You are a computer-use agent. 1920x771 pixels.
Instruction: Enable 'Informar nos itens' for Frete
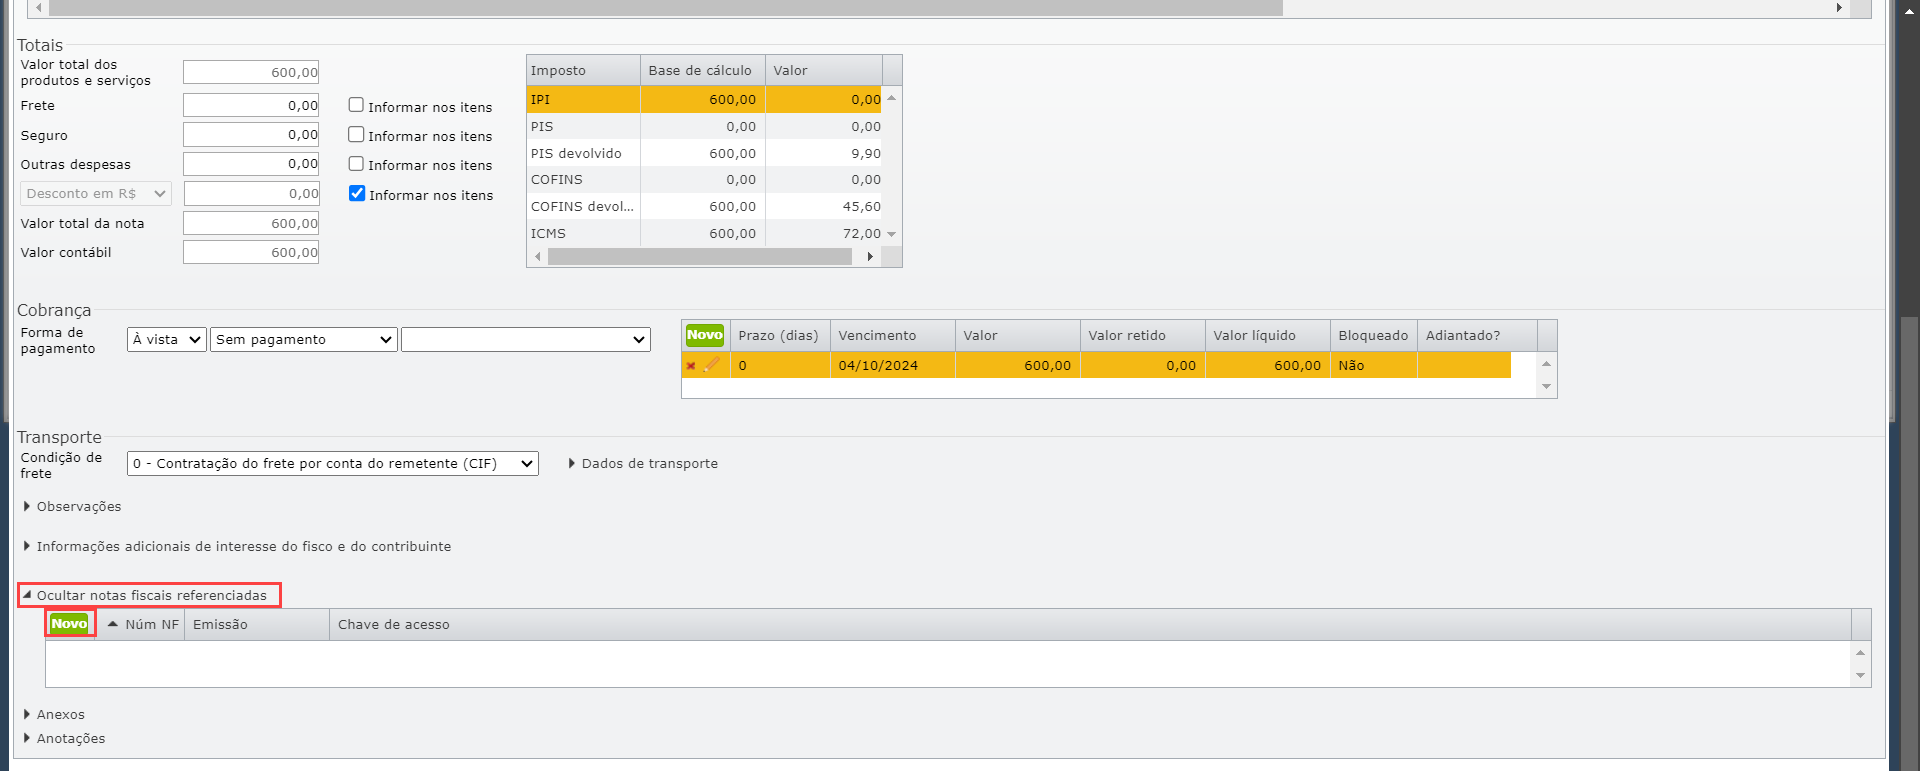coord(356,105)
